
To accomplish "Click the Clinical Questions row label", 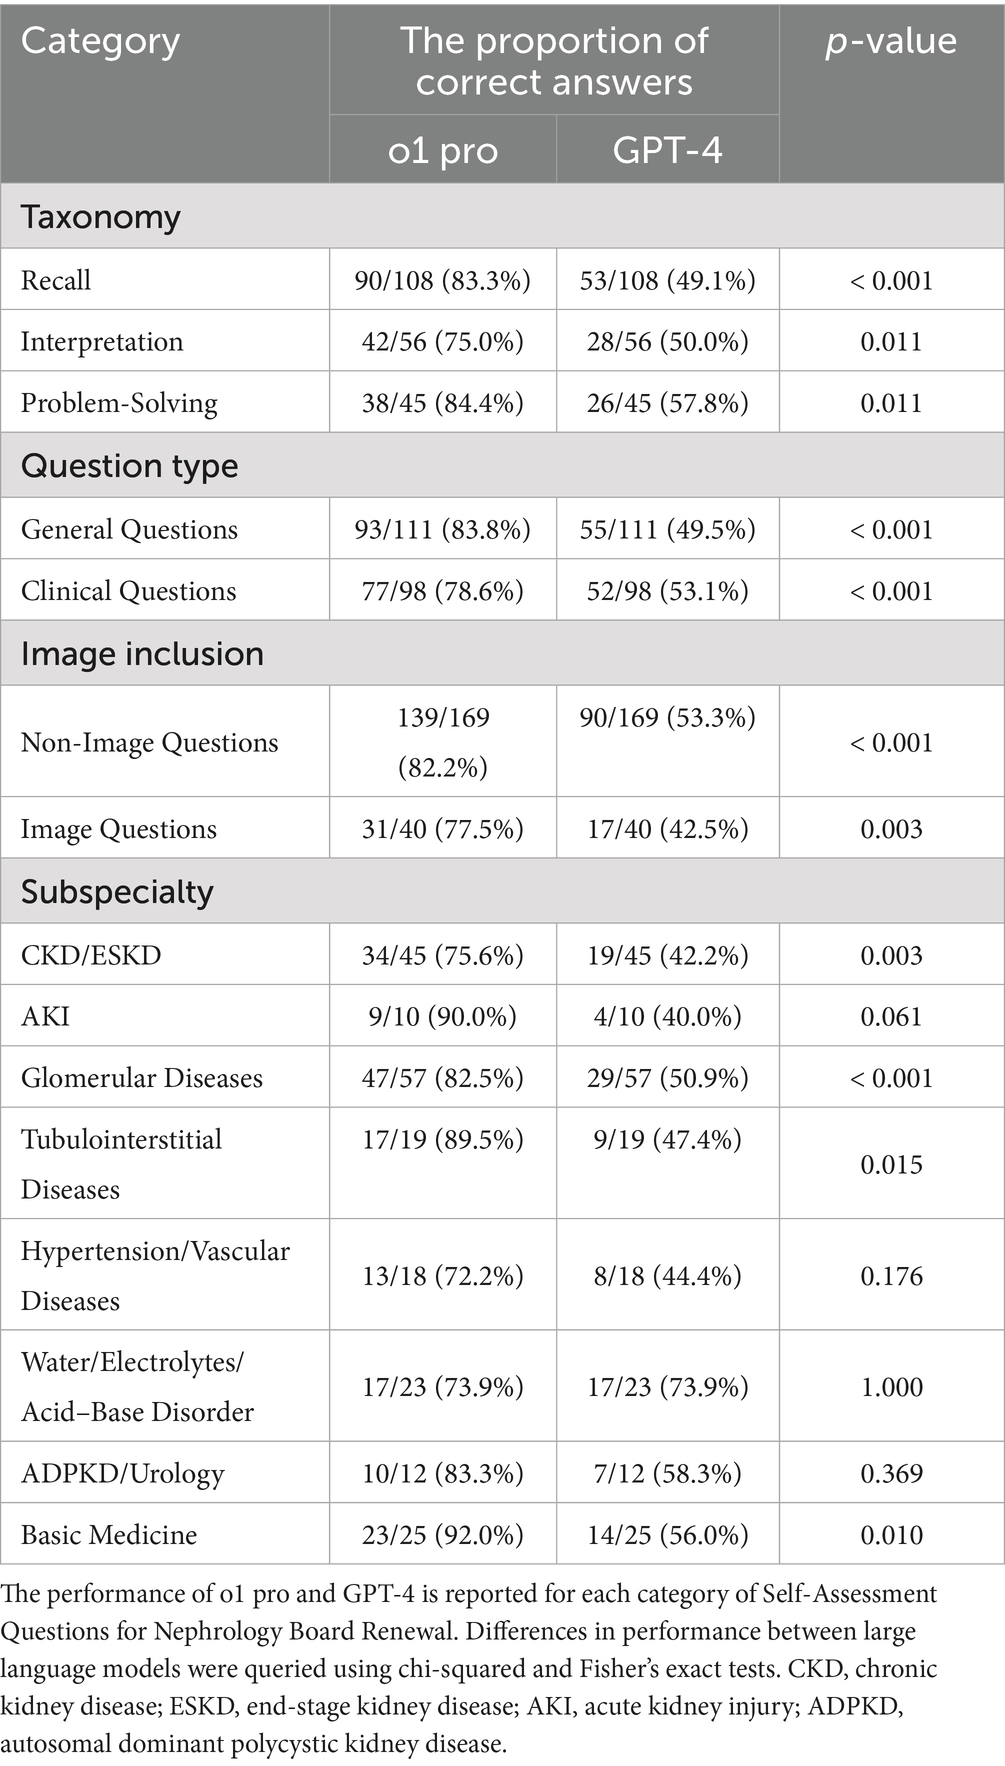I will (128, 591).
